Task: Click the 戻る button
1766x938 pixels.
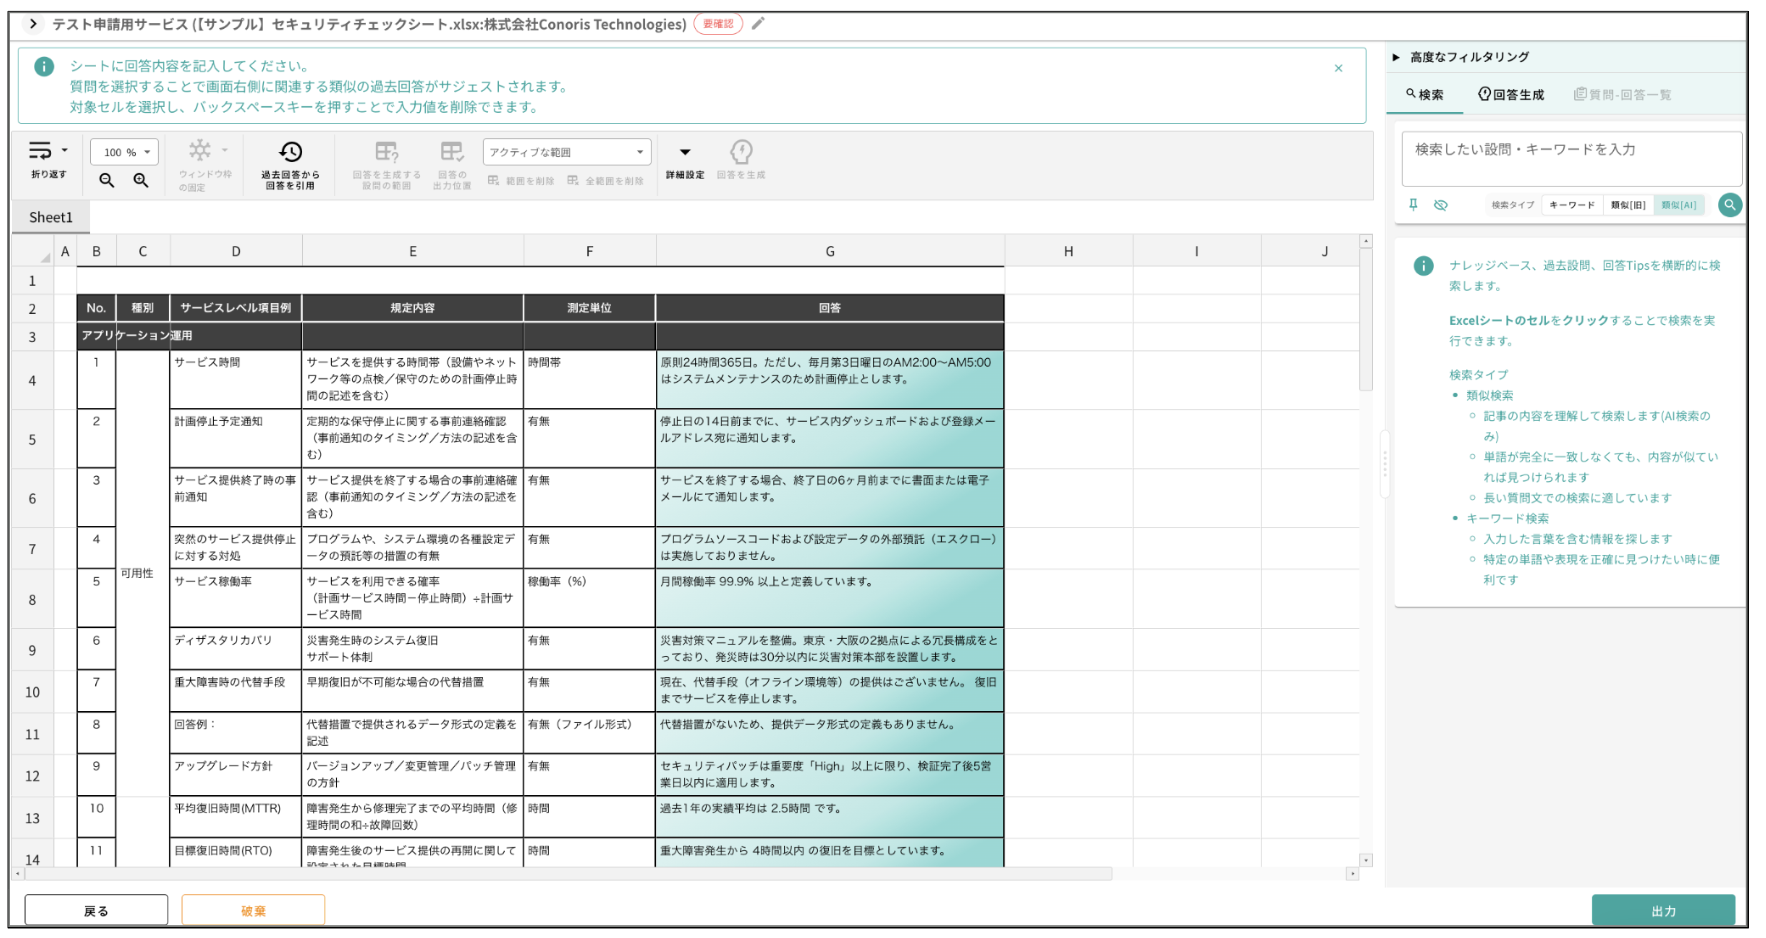Action: click(x=96, y=909)
